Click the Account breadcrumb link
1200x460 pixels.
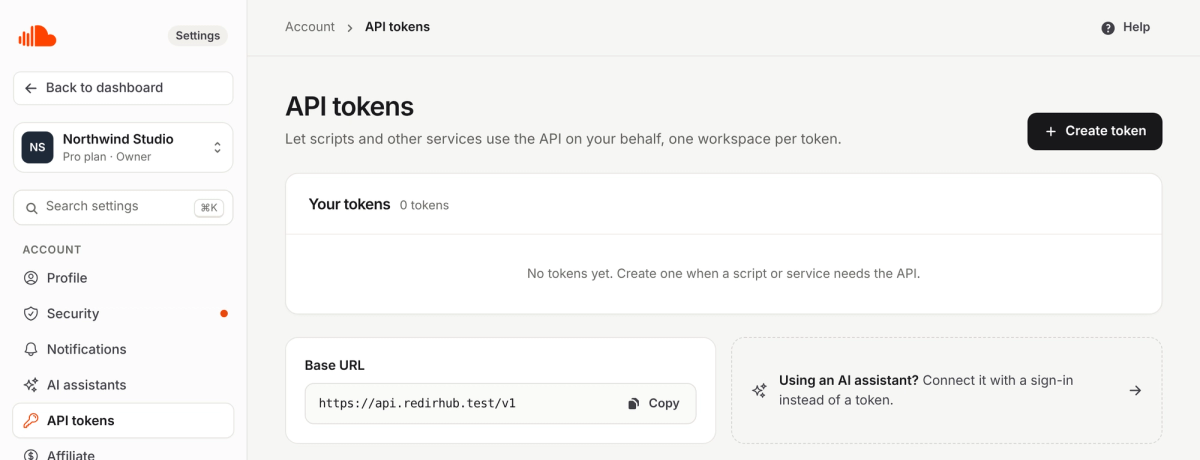[x=310, y=27]
